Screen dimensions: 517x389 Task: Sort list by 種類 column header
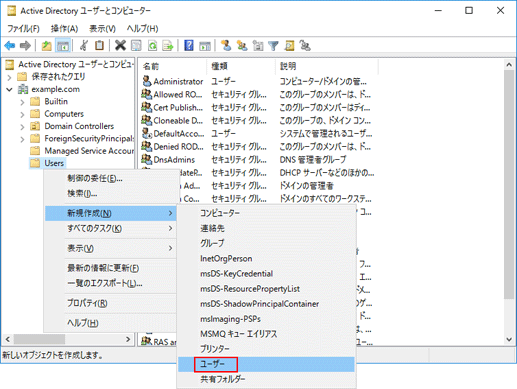tap(241, 66)
